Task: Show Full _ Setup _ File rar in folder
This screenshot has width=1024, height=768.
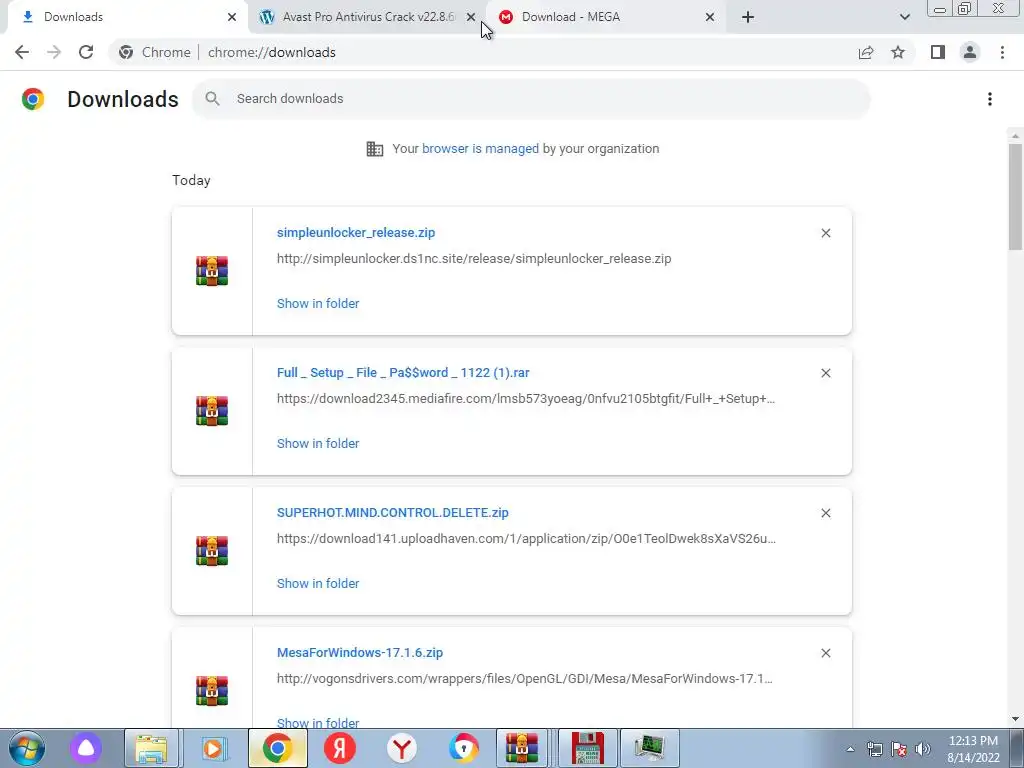Action: [317, 443]
